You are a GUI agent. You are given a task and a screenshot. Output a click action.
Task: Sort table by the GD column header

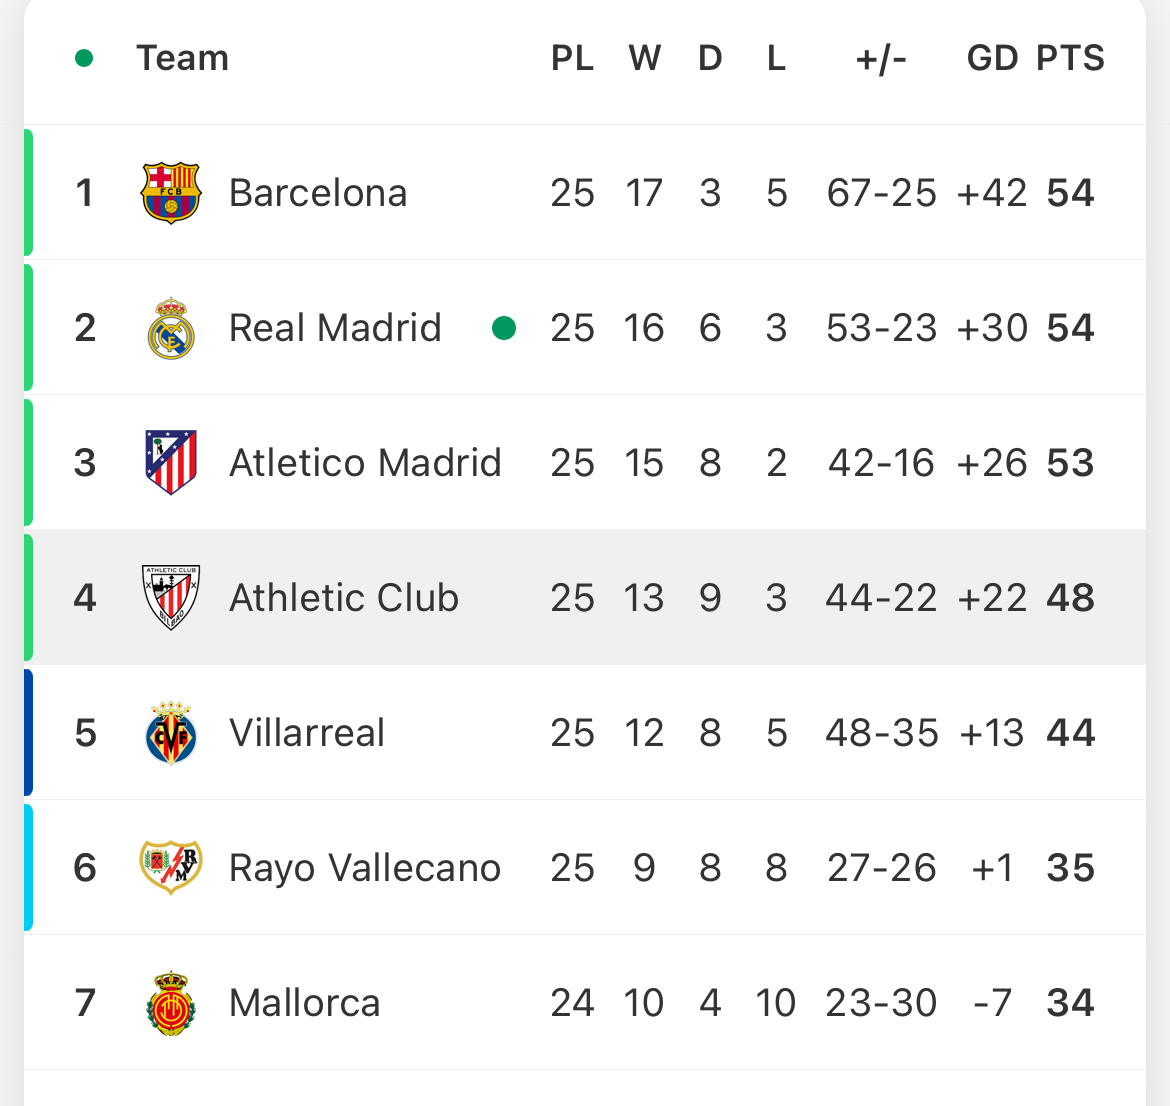(x=992, y=58)
